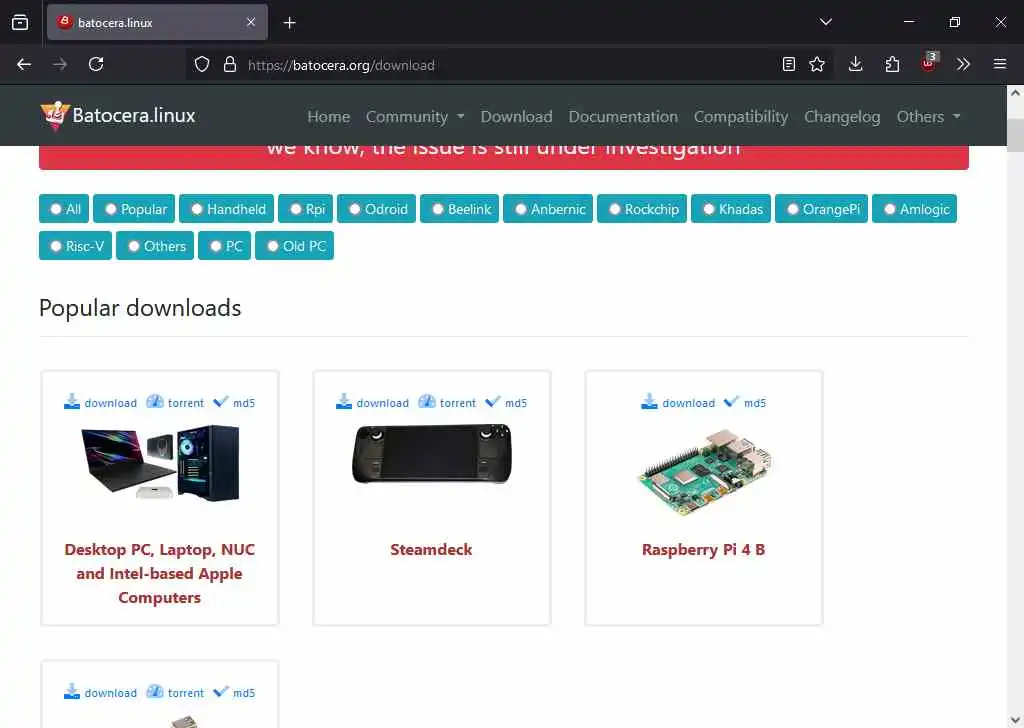Click the Desktop PC md5 checkmark link

(234, 402)
